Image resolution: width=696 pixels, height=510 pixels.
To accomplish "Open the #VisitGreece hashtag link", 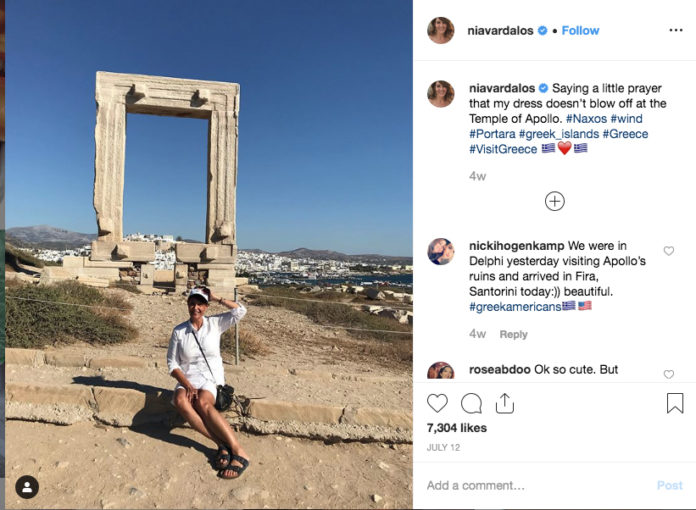I will pyautogui.click(x=502, y=149).
